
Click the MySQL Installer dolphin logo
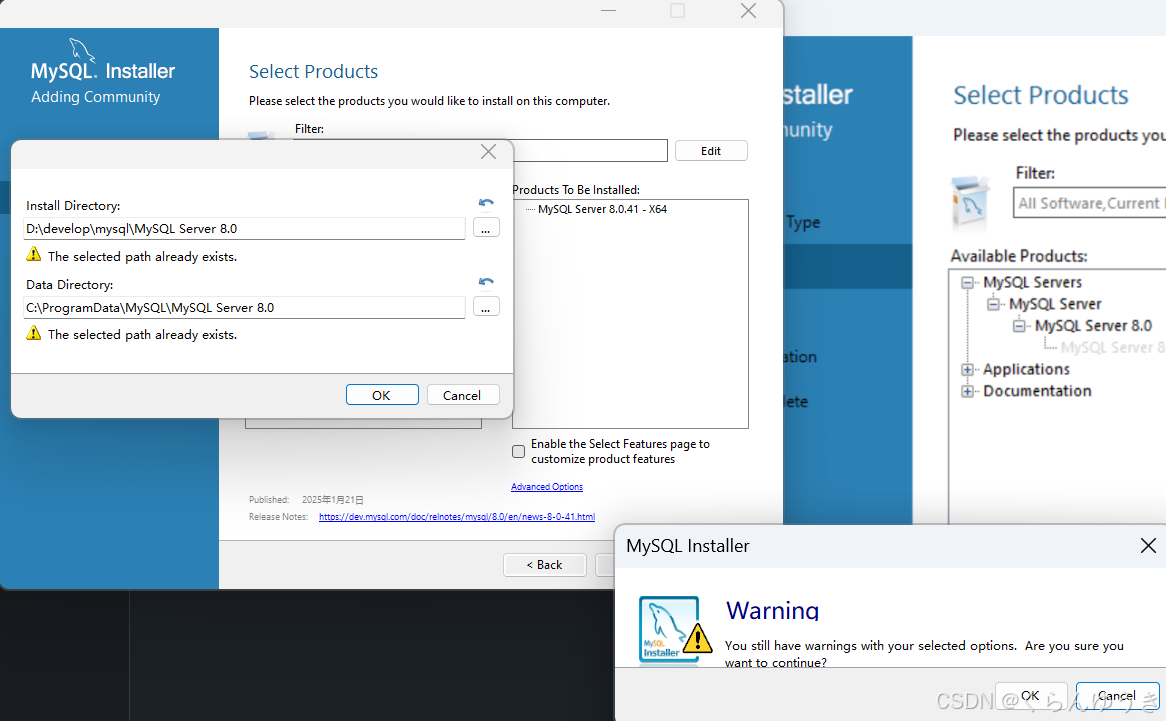pos(82,51)
